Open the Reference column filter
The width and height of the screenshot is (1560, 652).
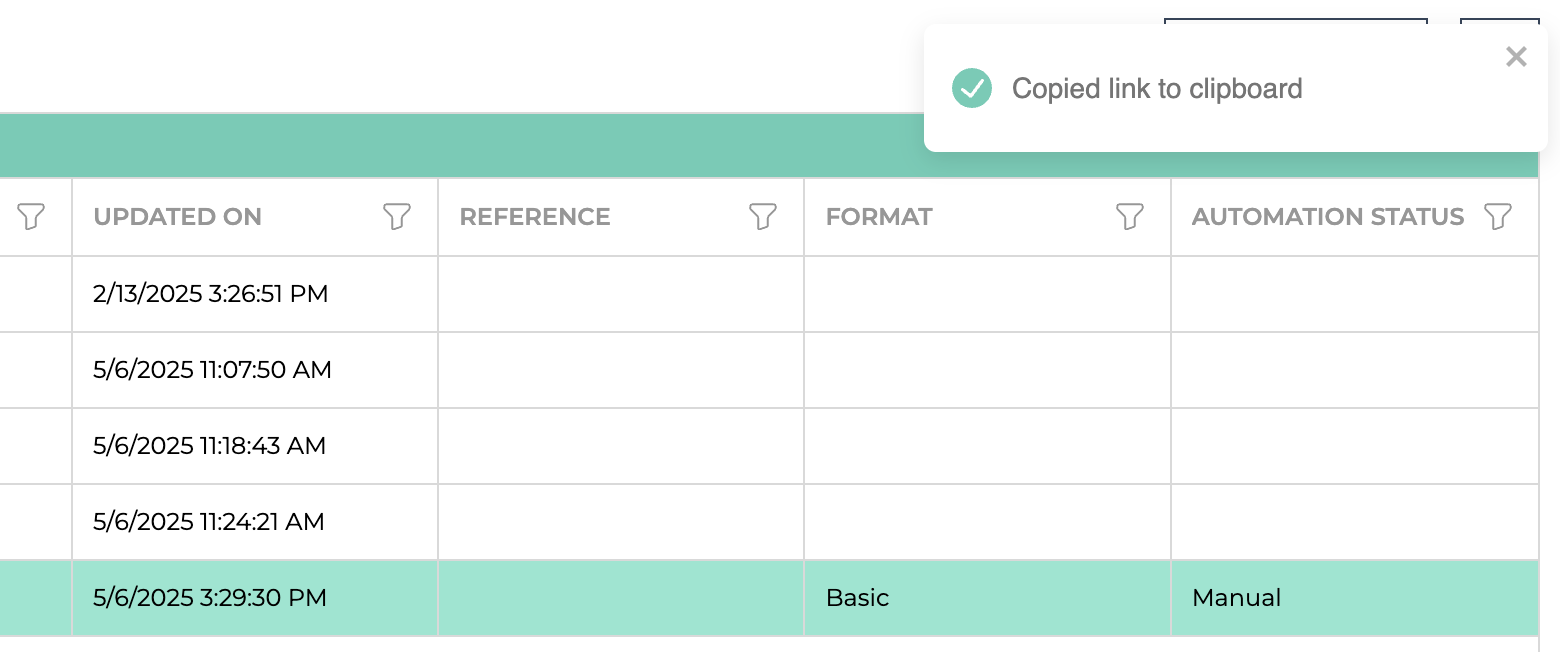point(763,216)
